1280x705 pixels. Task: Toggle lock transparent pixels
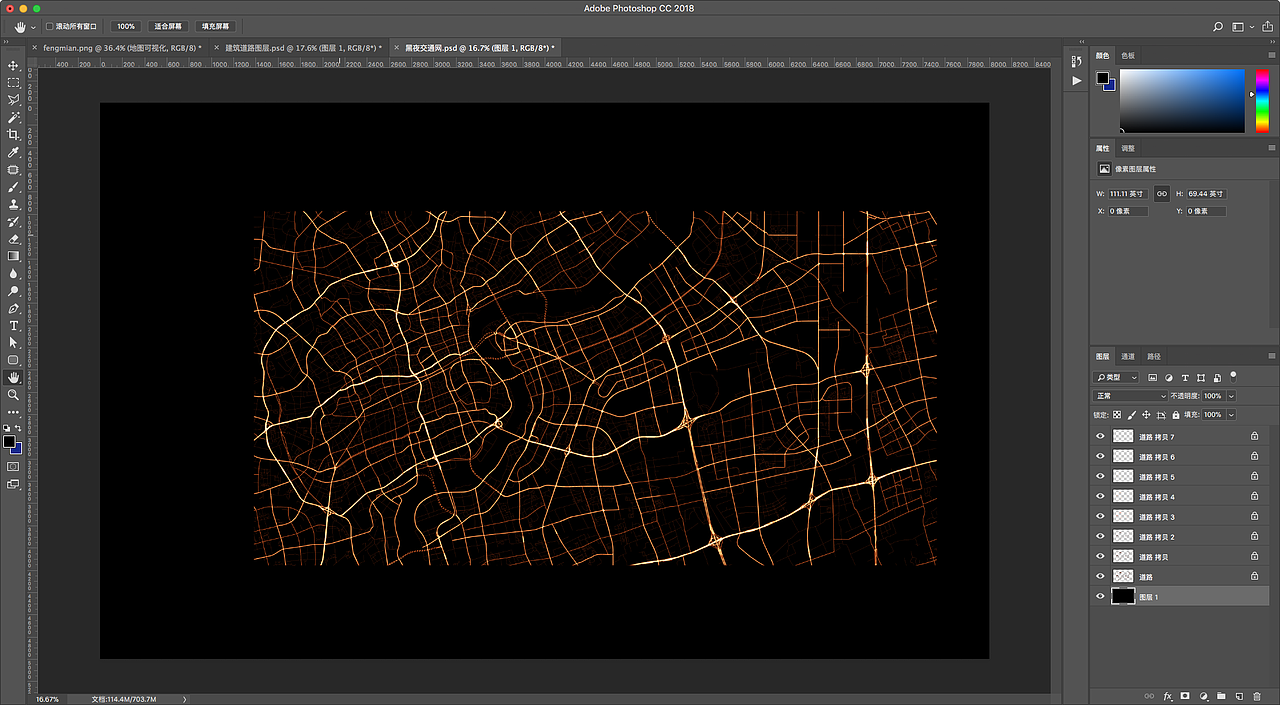pyautogui.click(x=1118, y=414)
